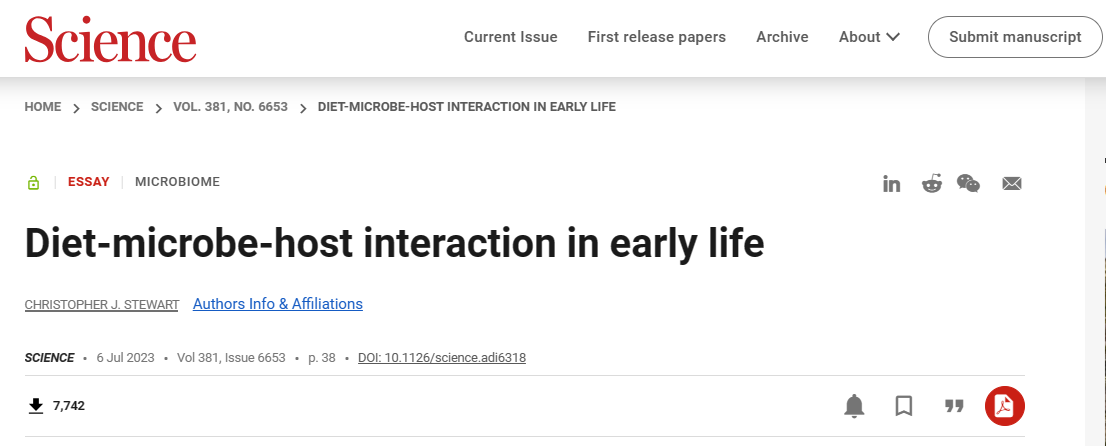Go to Vol. 381, No. 6653 breadcrumb
The image size is (1106, 446).
tap(231, 107)
